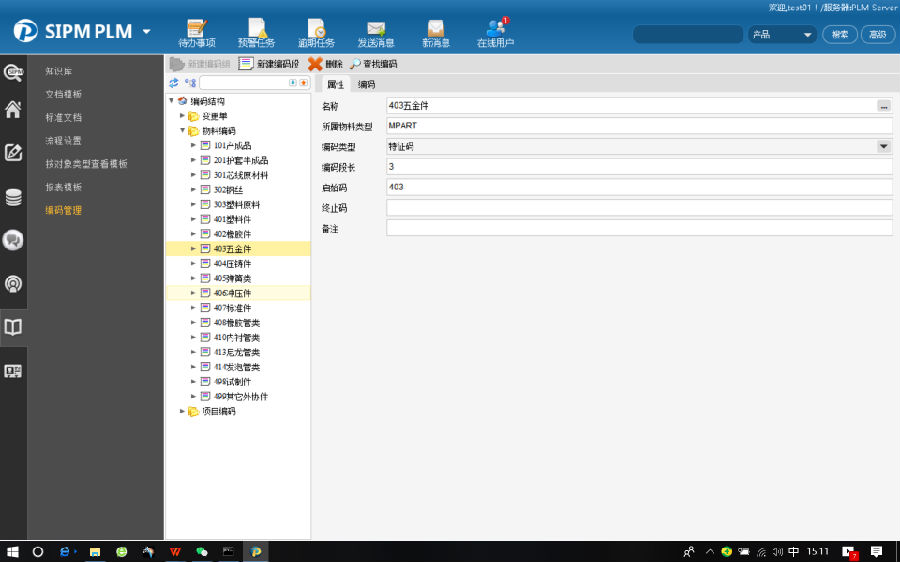Click the 终止码 input field
Viewport: 900px width, 562px height.
click(638, 208)
